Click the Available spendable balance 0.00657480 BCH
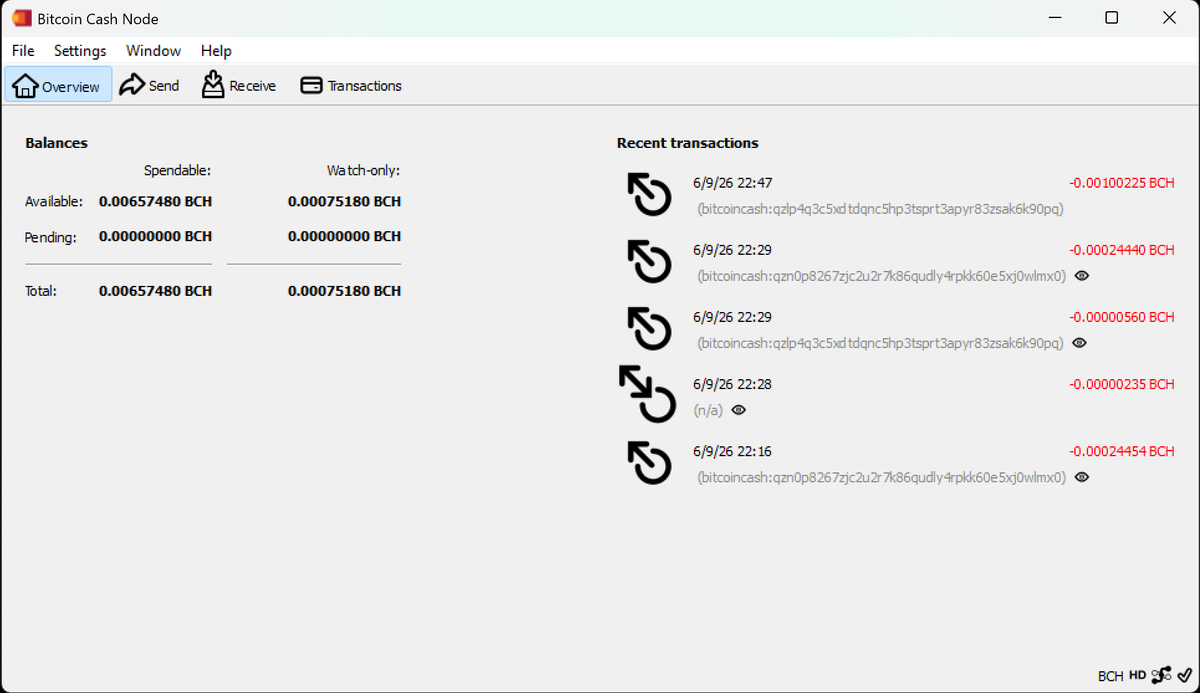Image resolution: width=1200 pixels, height=693 pixels. [155, 201]
